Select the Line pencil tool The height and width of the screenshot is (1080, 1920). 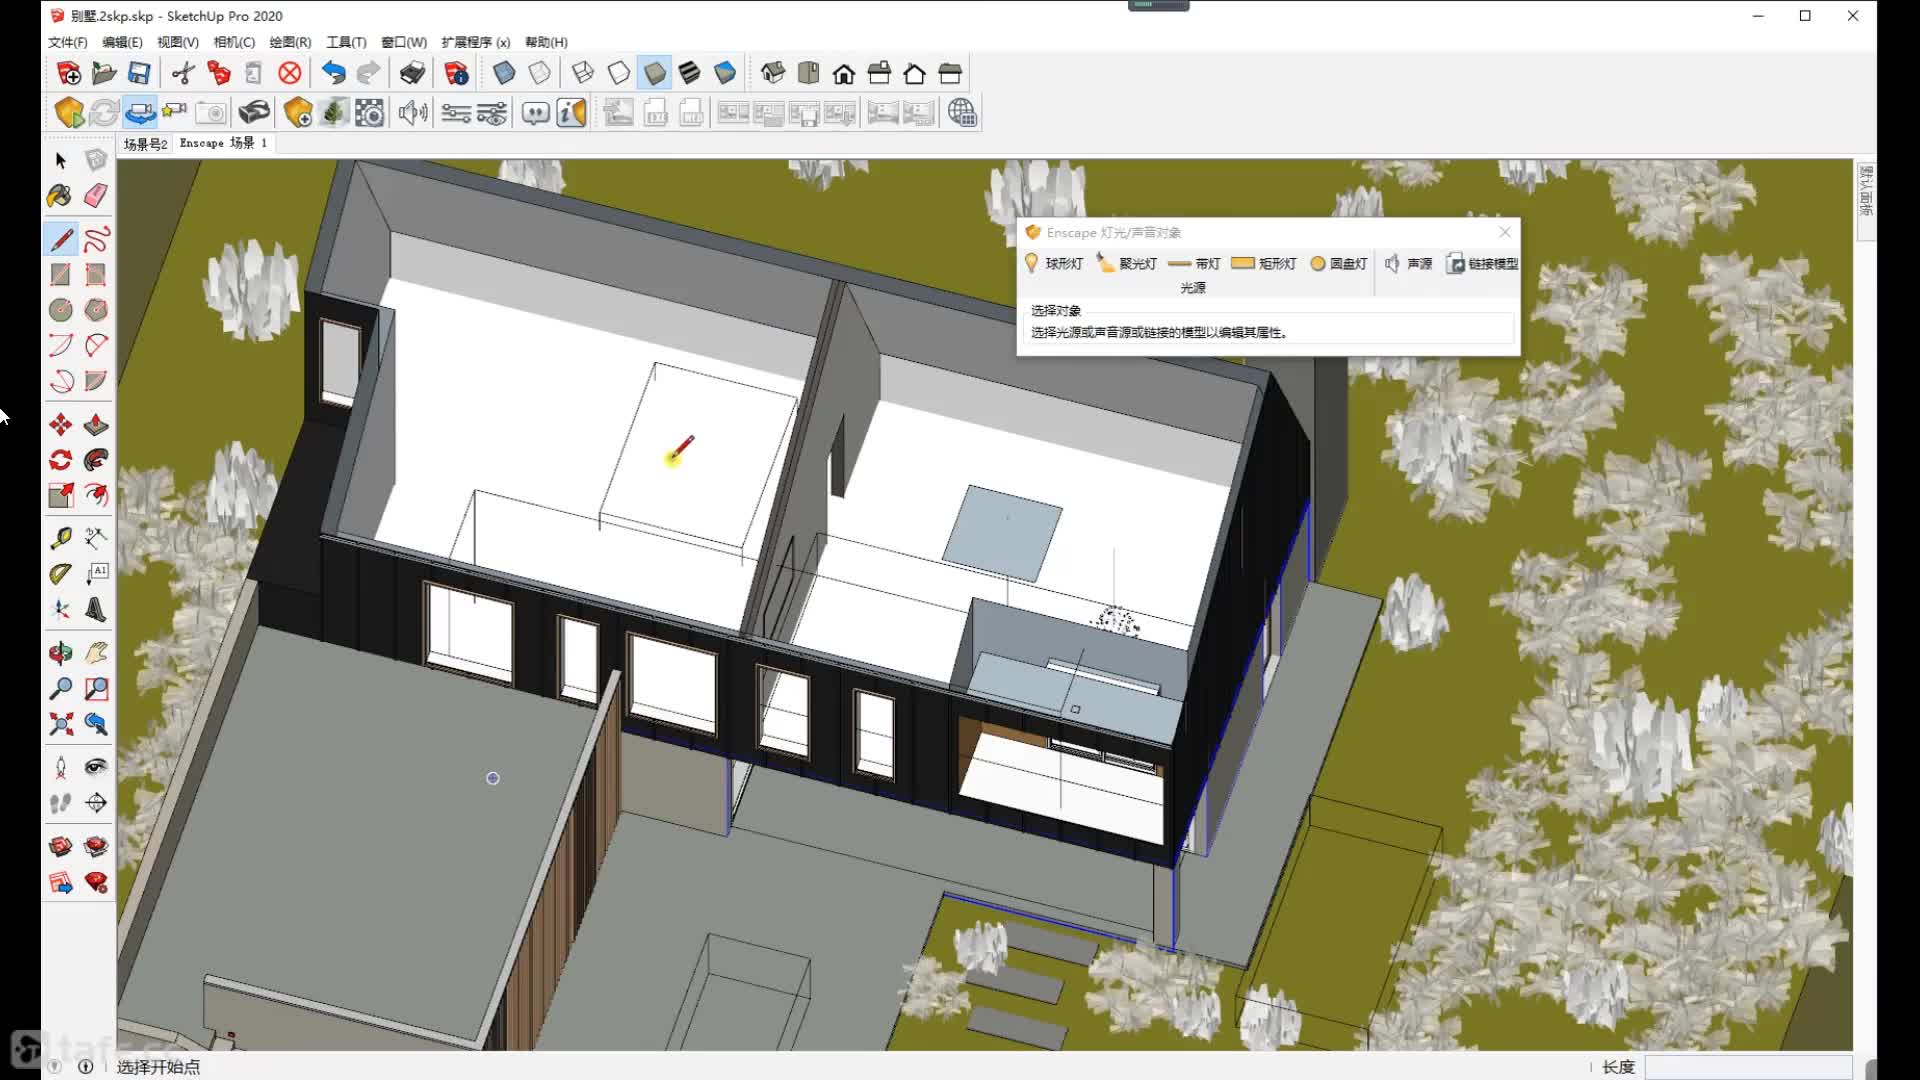coord(60,239)
